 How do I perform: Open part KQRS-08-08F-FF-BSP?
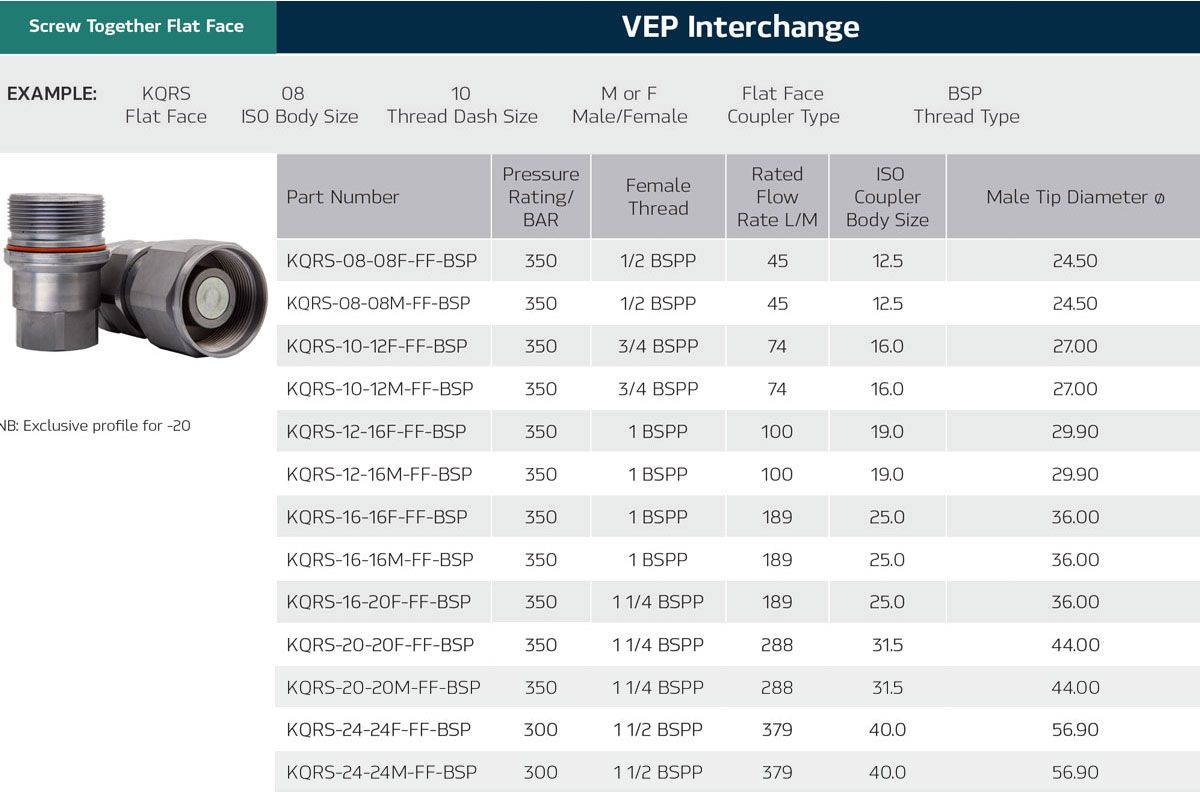pyautogui.click(x=382, y=261)
